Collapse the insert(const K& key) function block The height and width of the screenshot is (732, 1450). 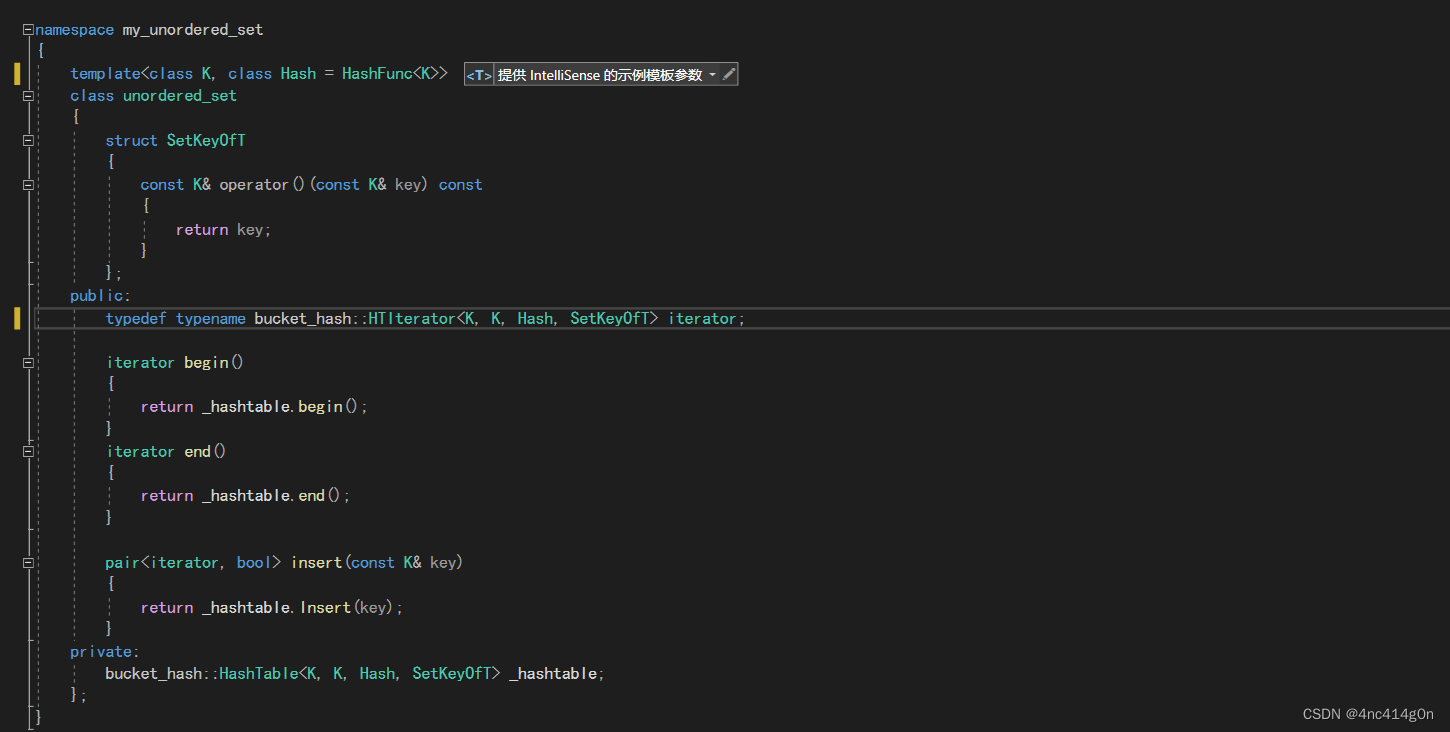[x=28, y=563]
